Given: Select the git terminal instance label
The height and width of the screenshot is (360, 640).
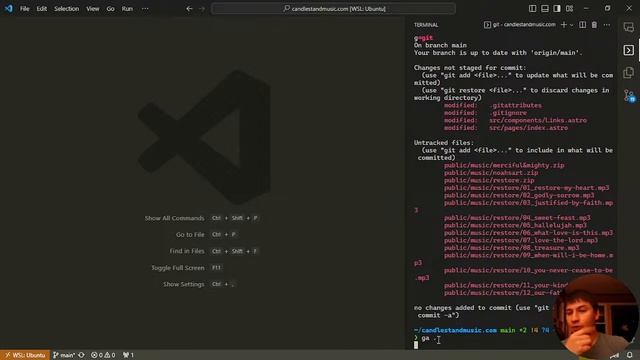Looking at the screenshot, I should pyautogui.click(x=520, y=25).
